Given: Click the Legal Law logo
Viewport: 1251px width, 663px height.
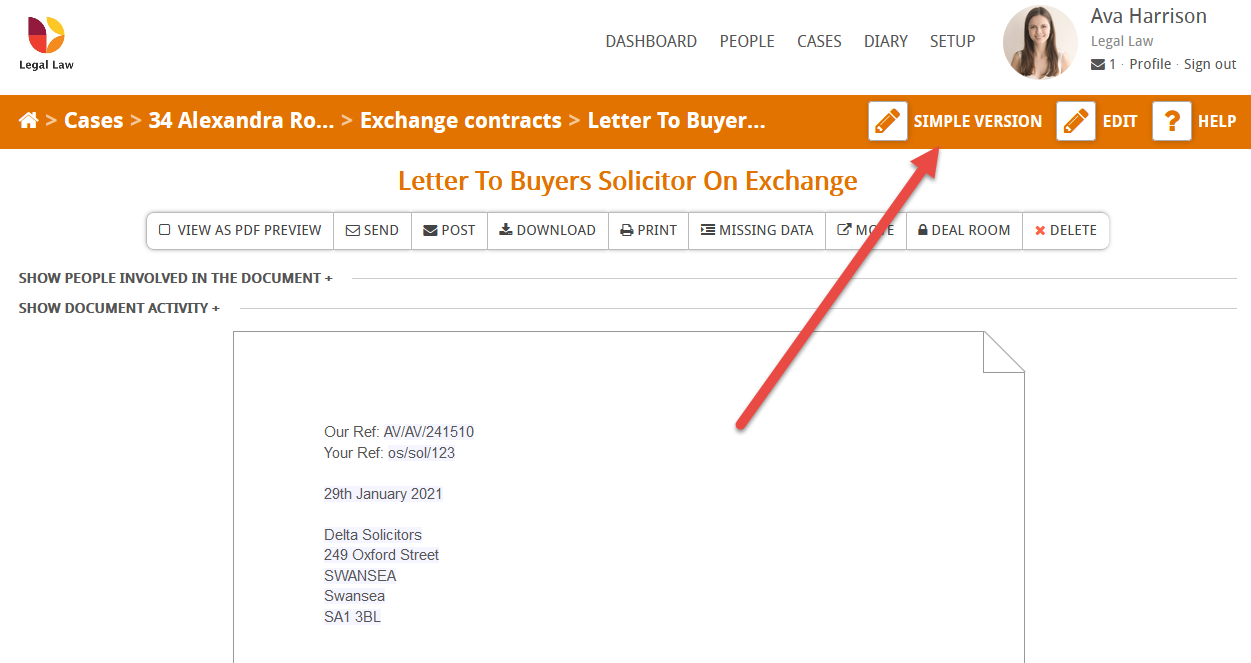Looking at the screenshot, I should point(45,40).
